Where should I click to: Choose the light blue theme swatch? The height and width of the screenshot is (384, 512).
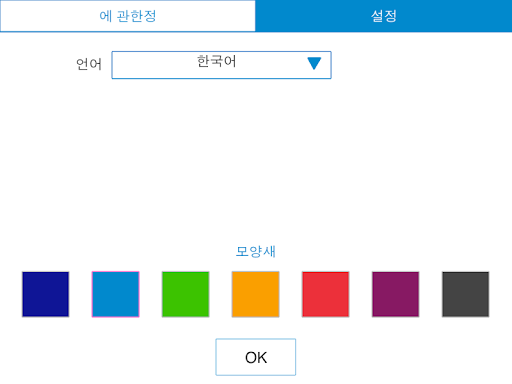116,294
